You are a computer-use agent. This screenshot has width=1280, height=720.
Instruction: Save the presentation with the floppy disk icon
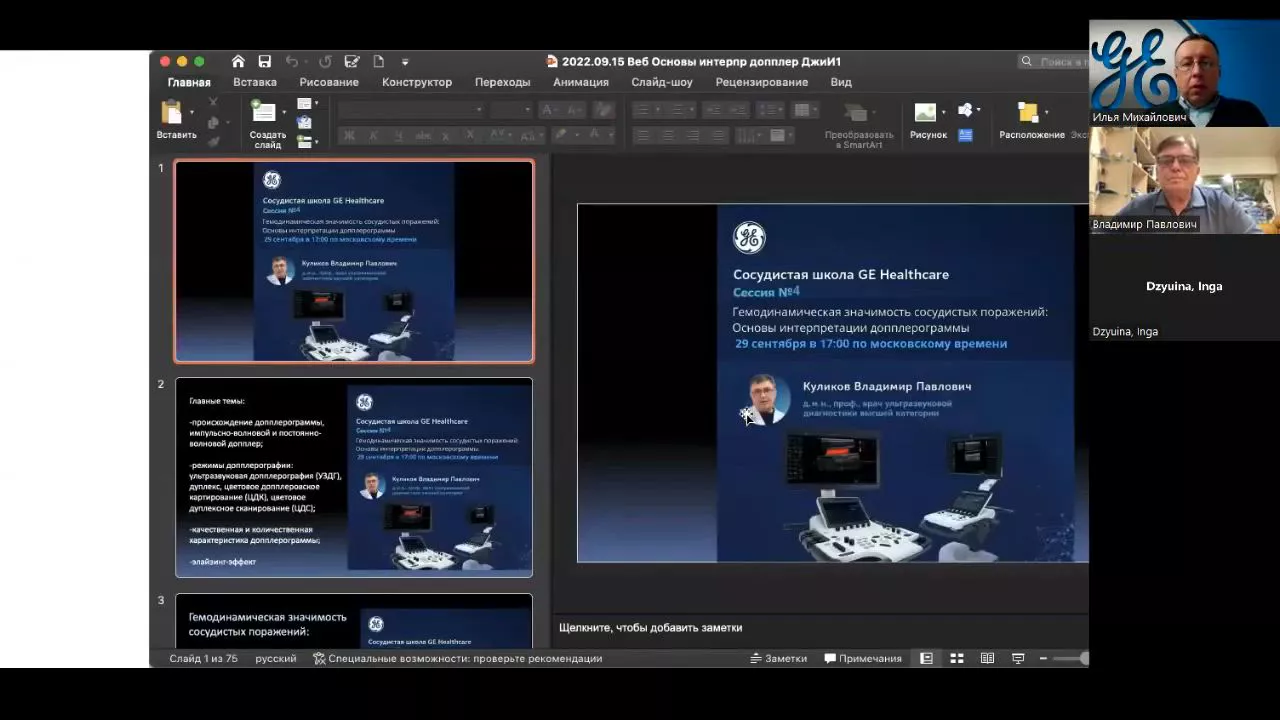265,61
